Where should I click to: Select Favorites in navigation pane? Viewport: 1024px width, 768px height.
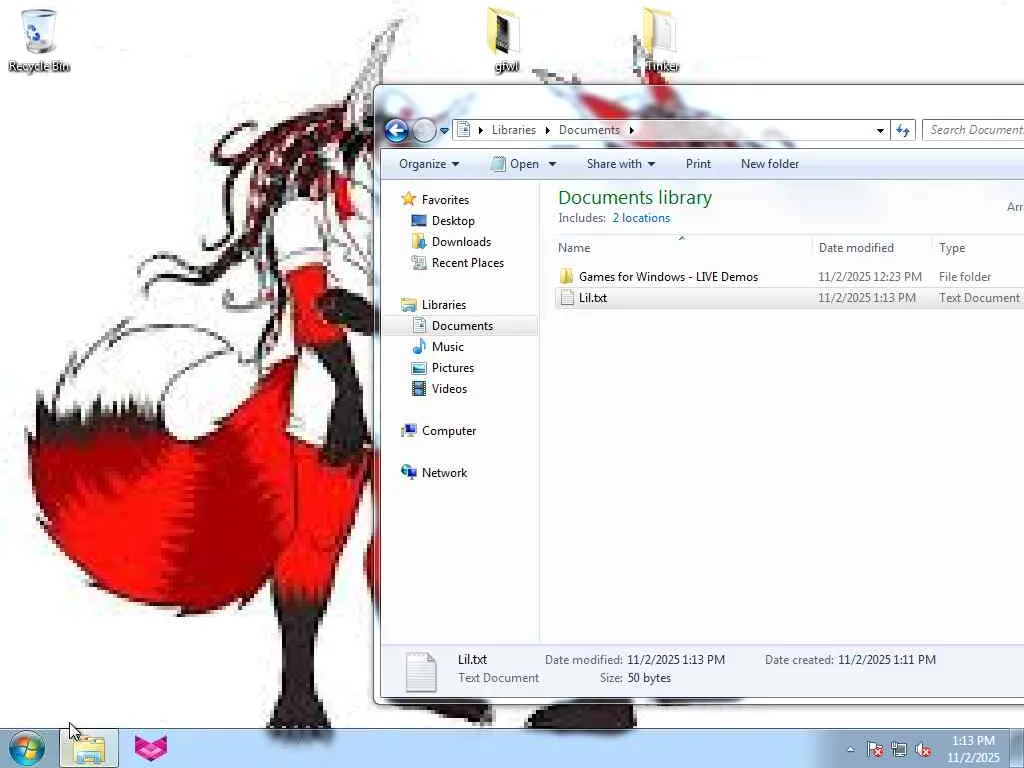pyautogui.click(x=445, y=200)
